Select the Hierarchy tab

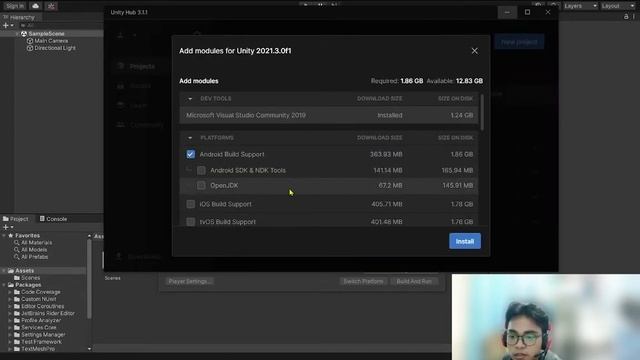(x=19, y=17)
